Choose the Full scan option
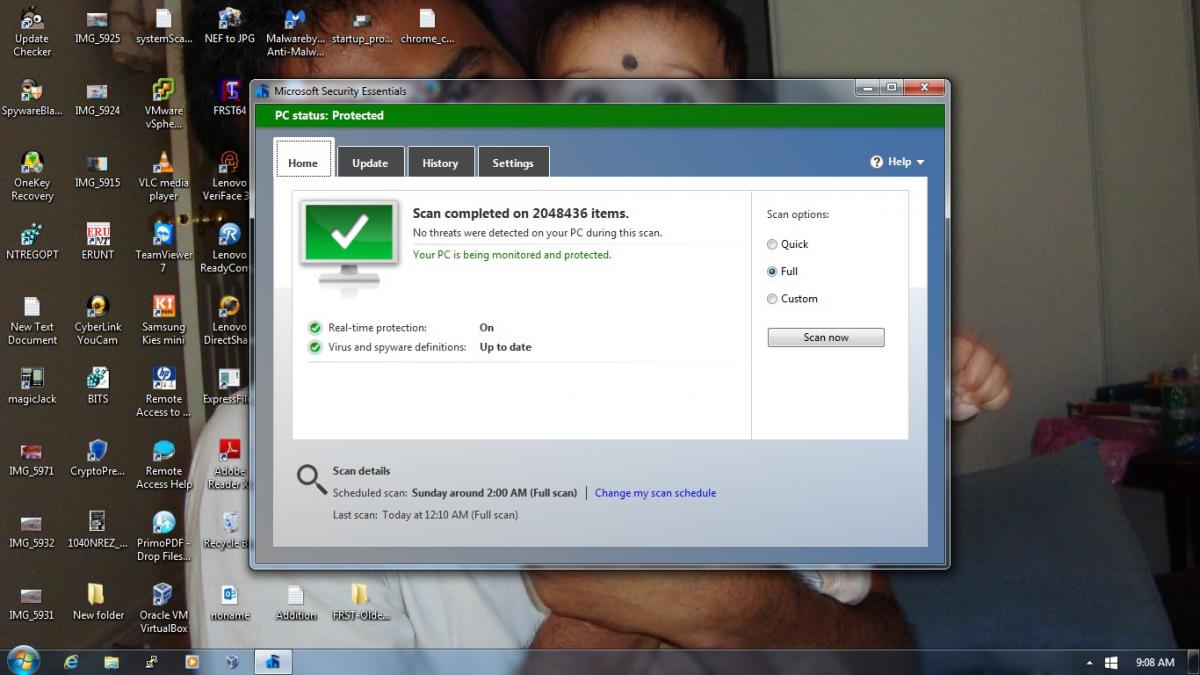Viewport: 1200px width, 675px height. 782,271
